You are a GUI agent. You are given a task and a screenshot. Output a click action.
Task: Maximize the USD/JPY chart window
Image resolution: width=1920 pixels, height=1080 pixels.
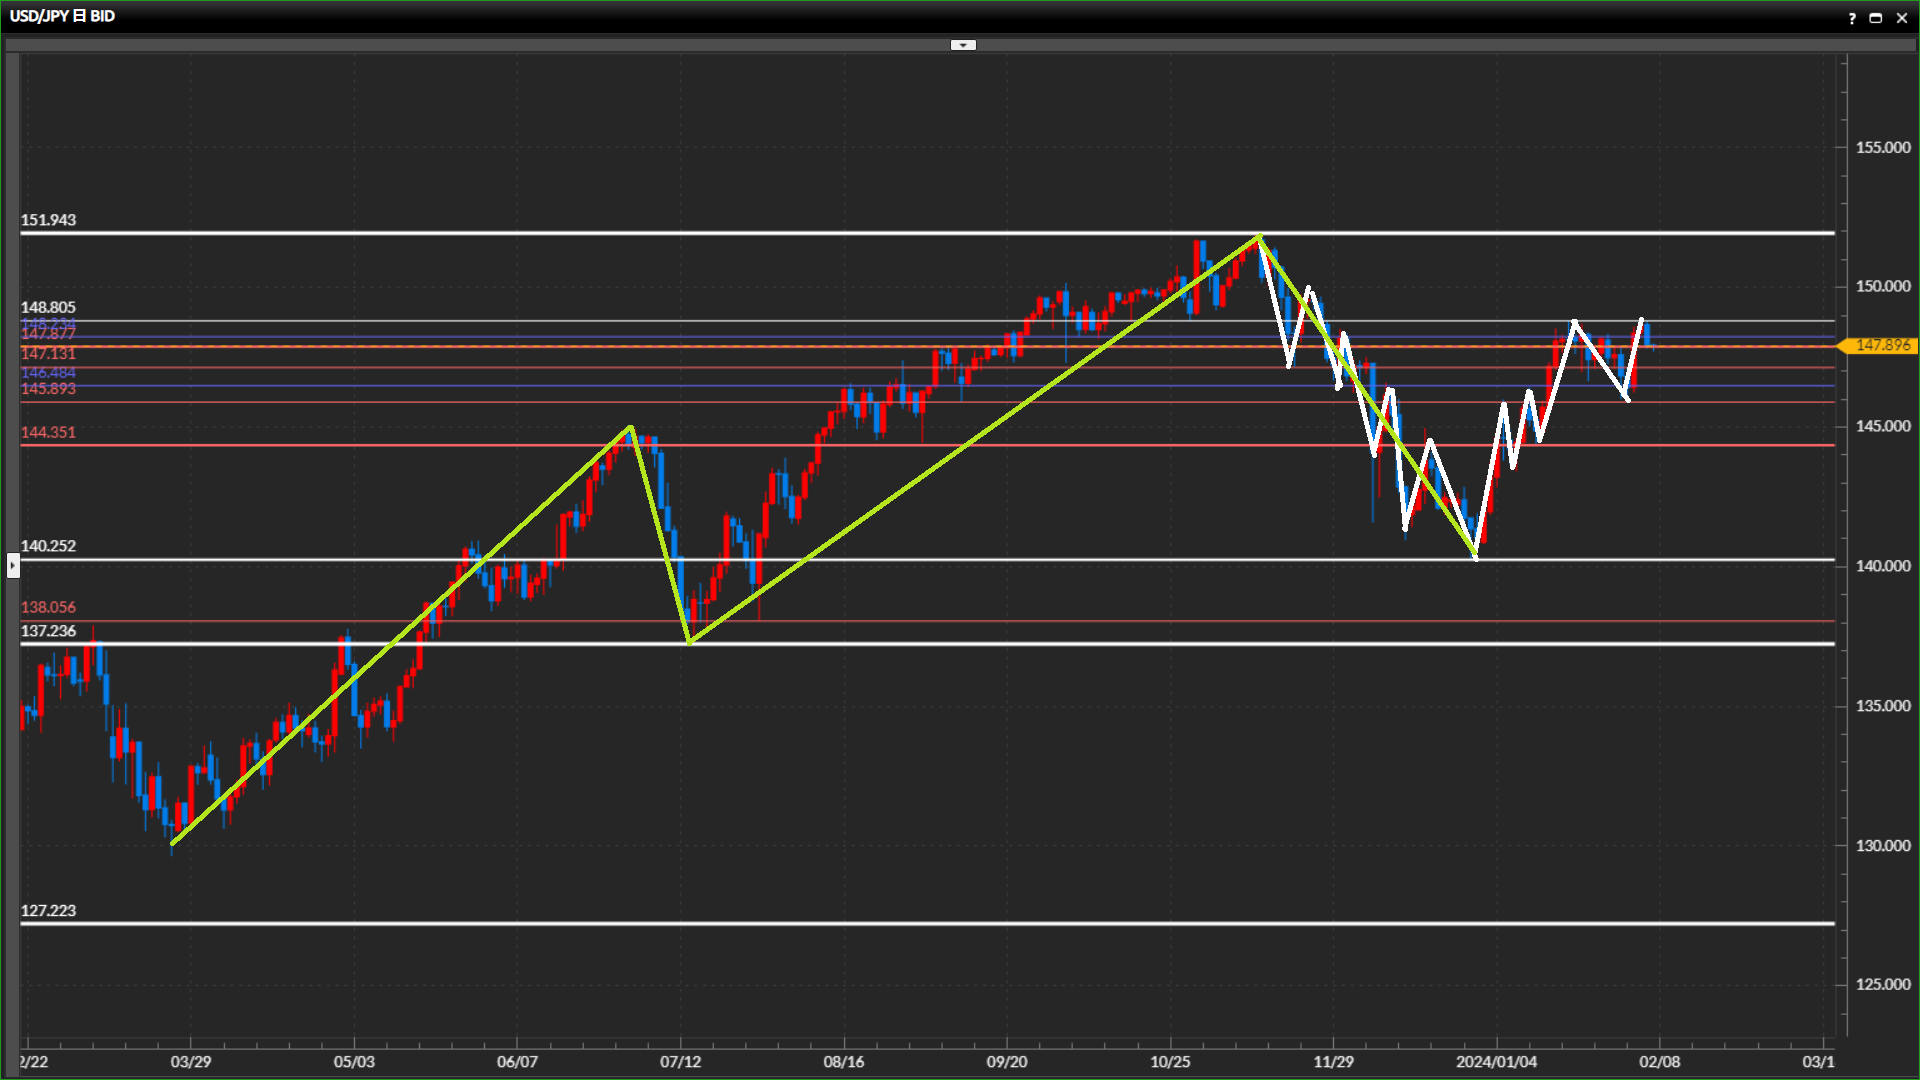coord(1876,18)
